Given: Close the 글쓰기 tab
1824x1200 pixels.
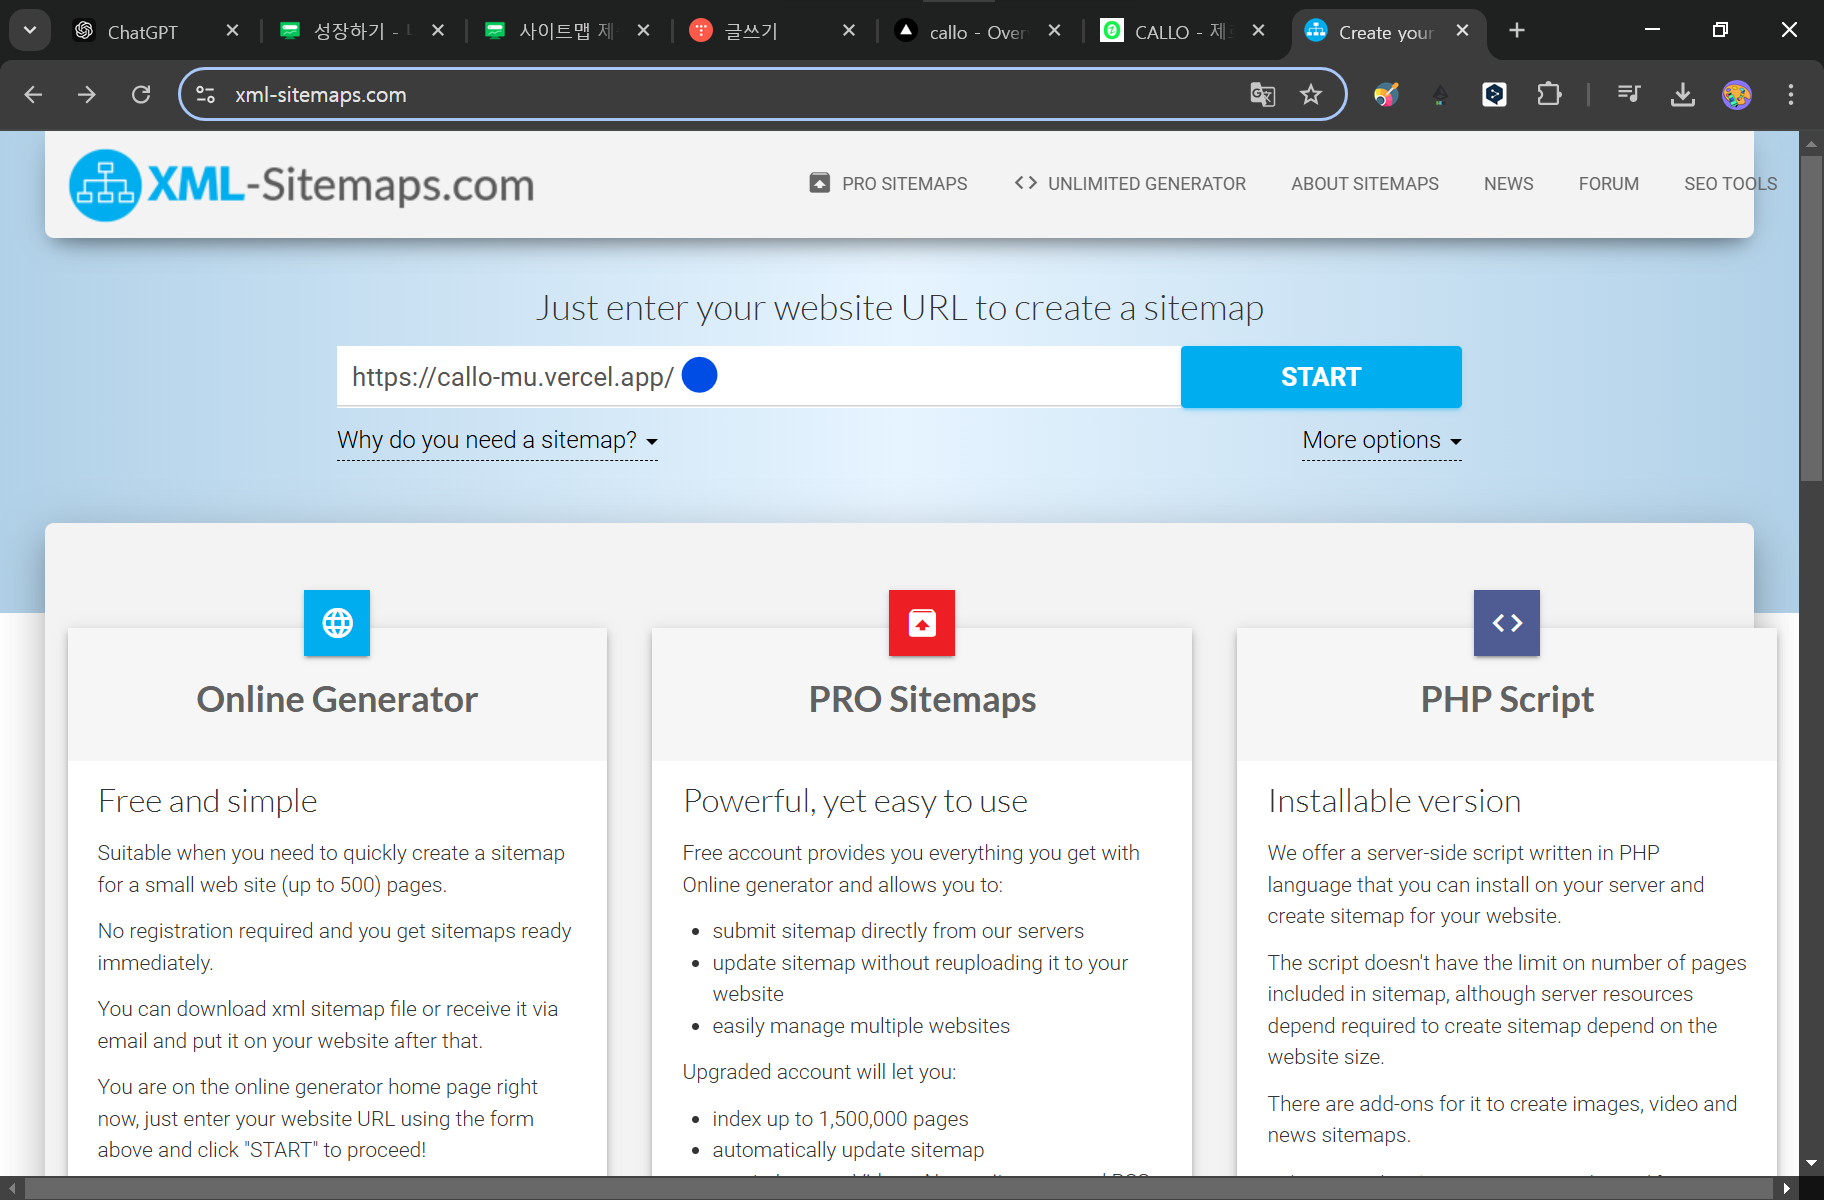Looking at the screenshot, I should 849,31.
